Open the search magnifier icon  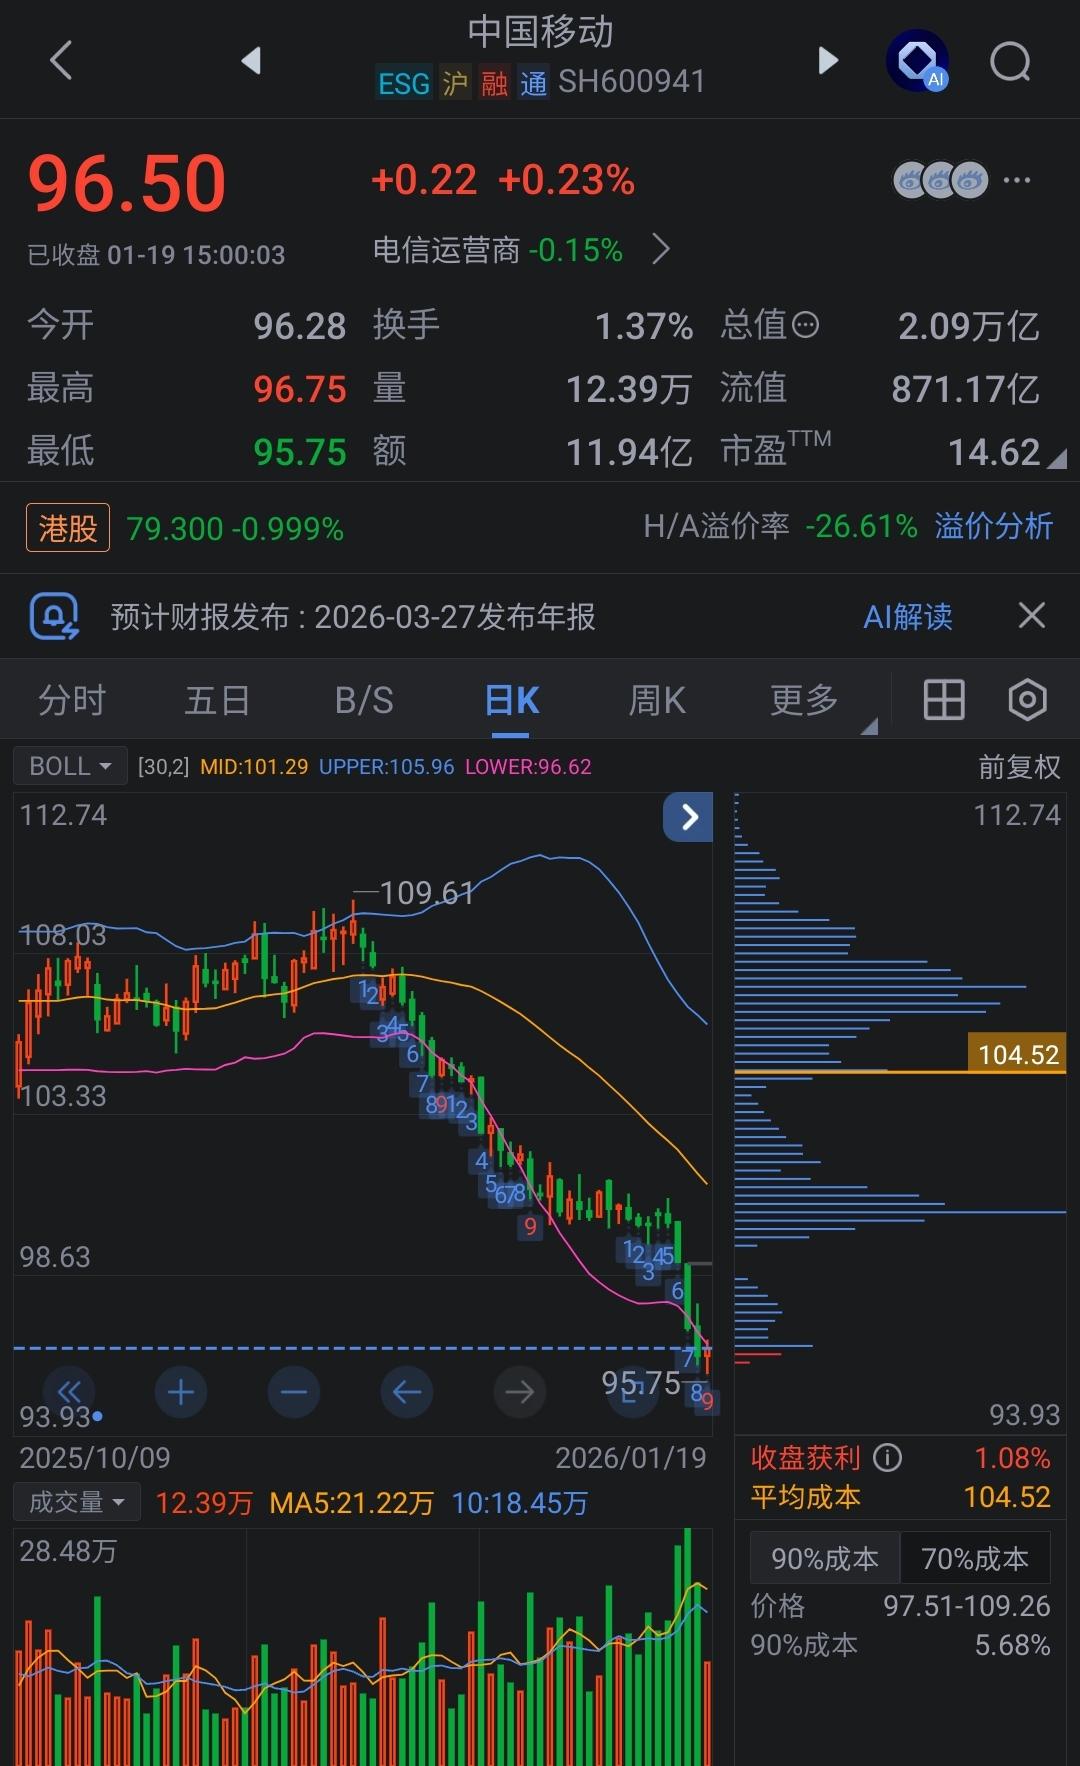(x=1010, y=61)
